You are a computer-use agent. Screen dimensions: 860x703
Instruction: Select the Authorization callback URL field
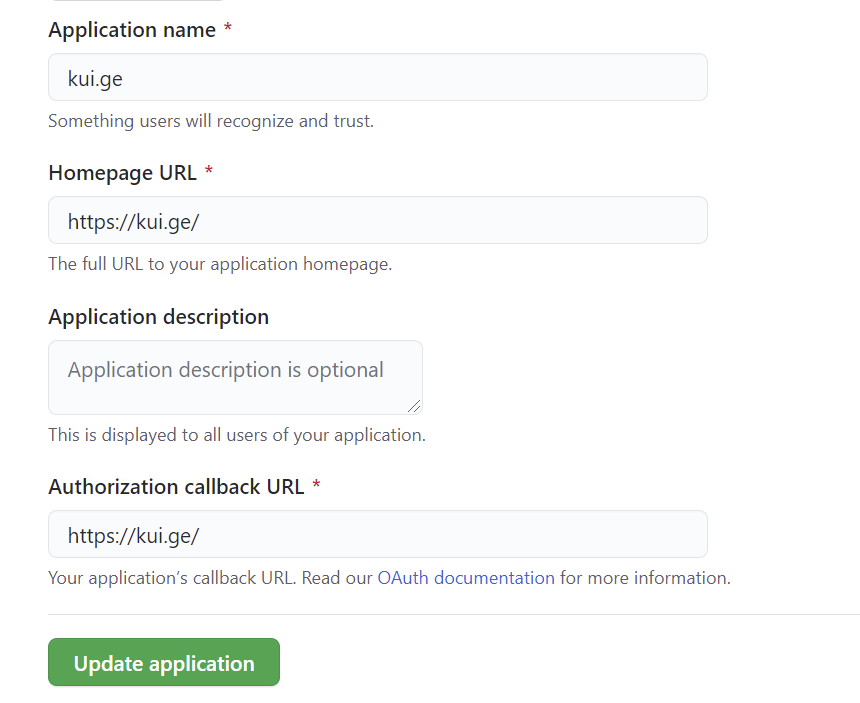pos(377,535)
